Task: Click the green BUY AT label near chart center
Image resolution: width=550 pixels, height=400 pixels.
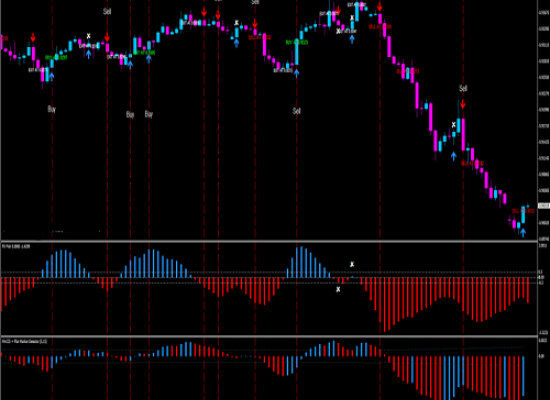Action: click(x=297, y=42)
